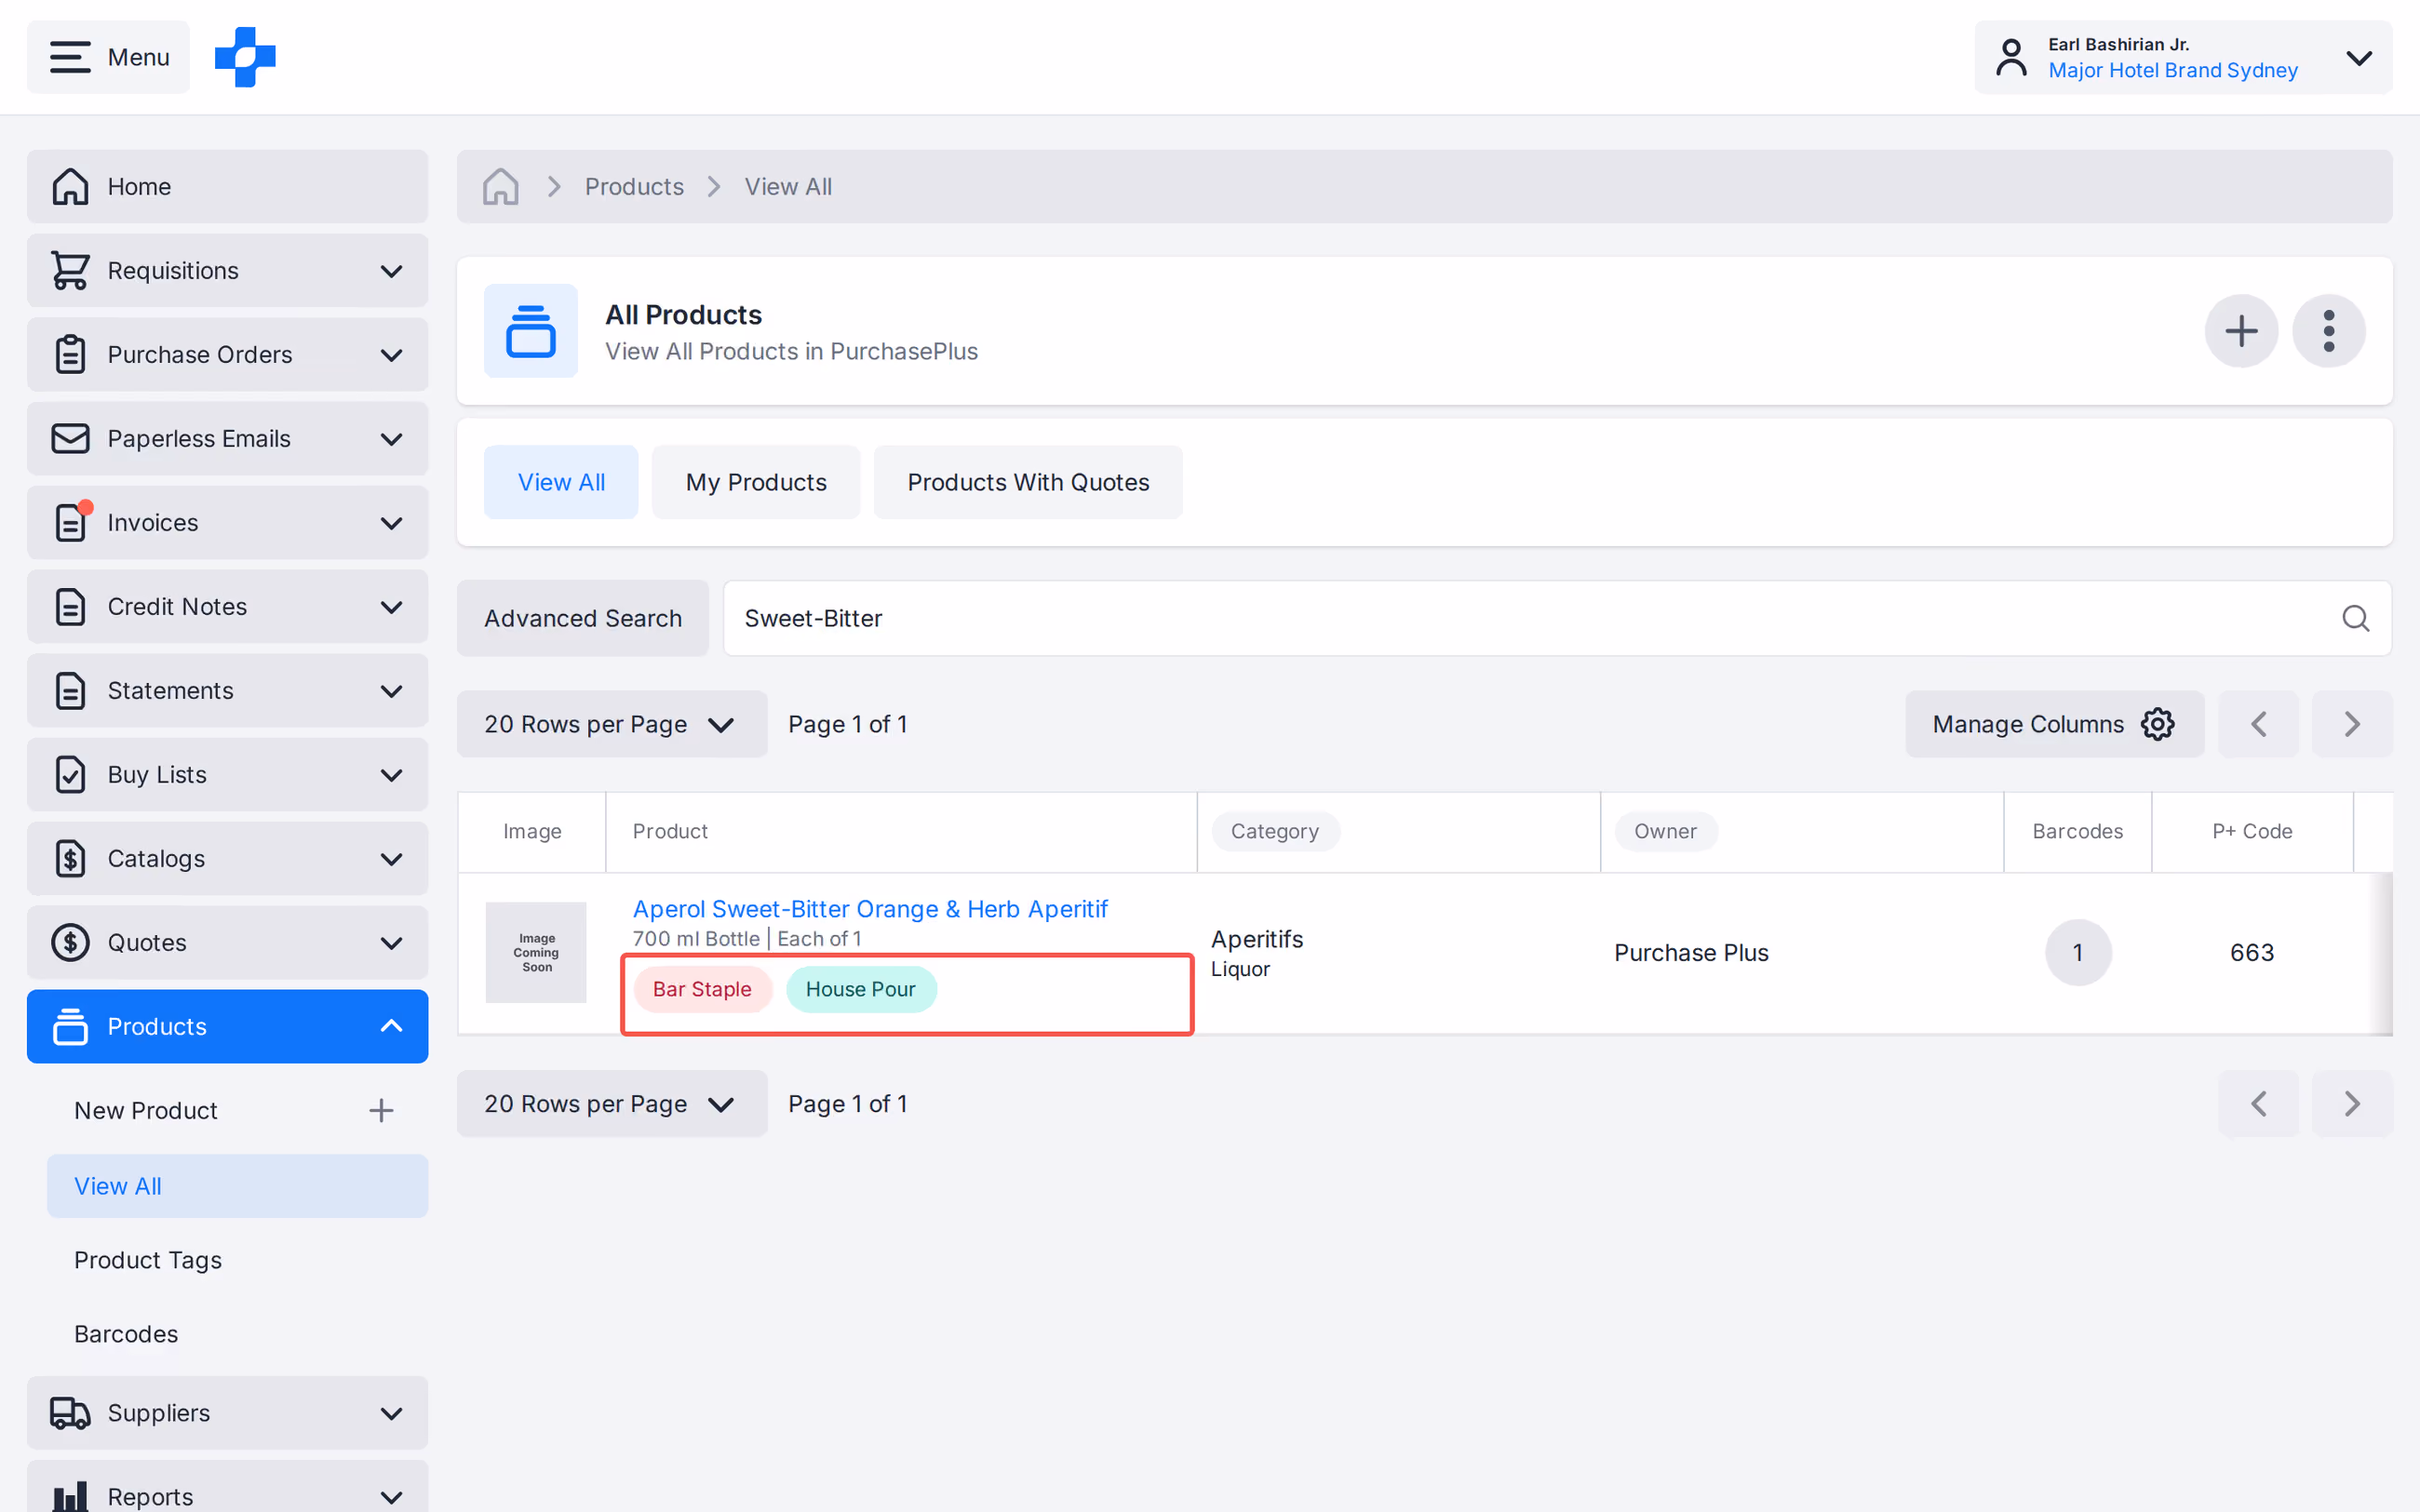
Task: Go to previous page at top
Action: pos(2258,724)
